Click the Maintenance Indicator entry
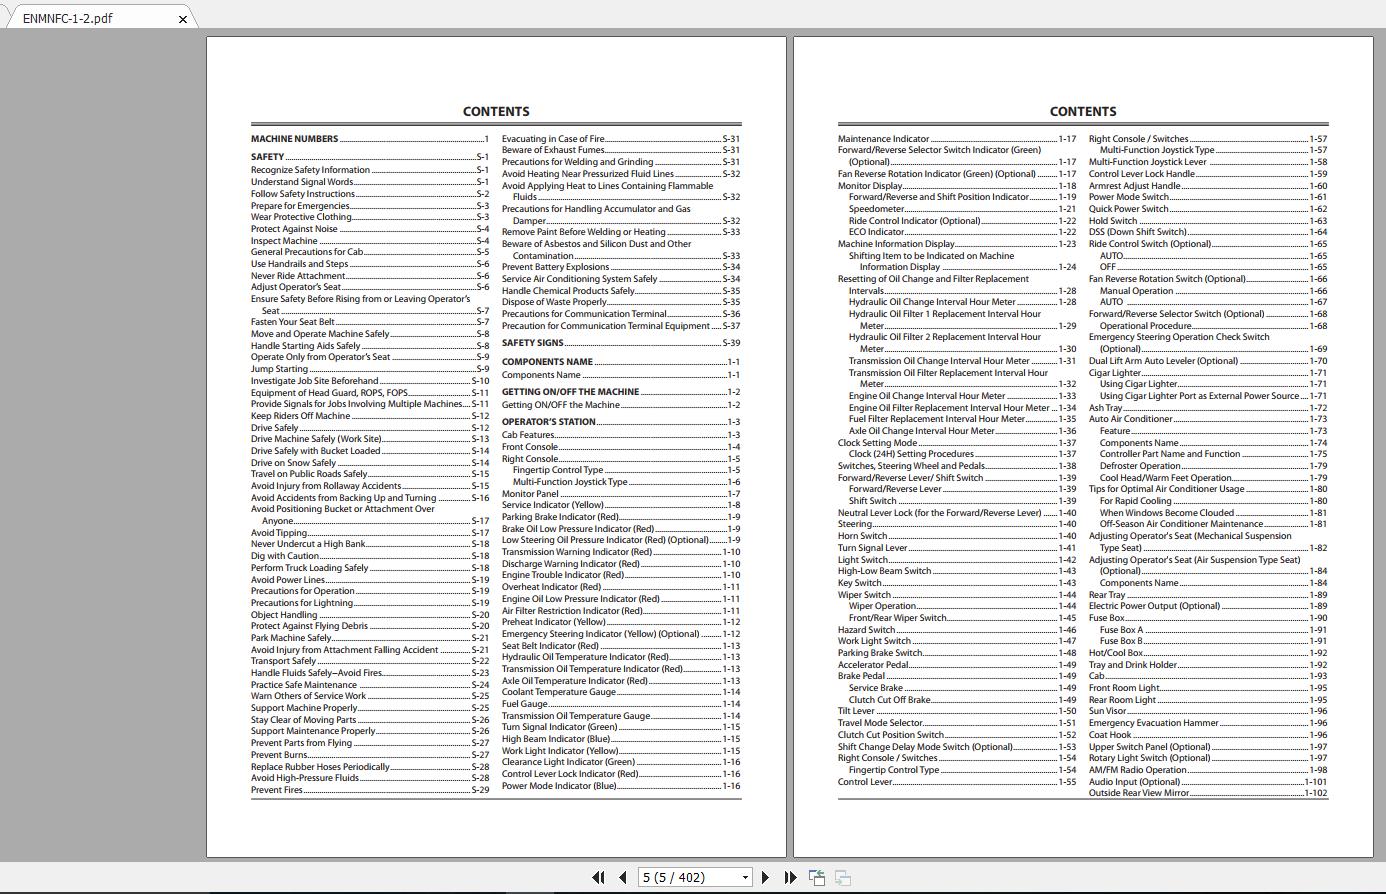The width and height of the screenshot is (1386, 894). (957, 139)
